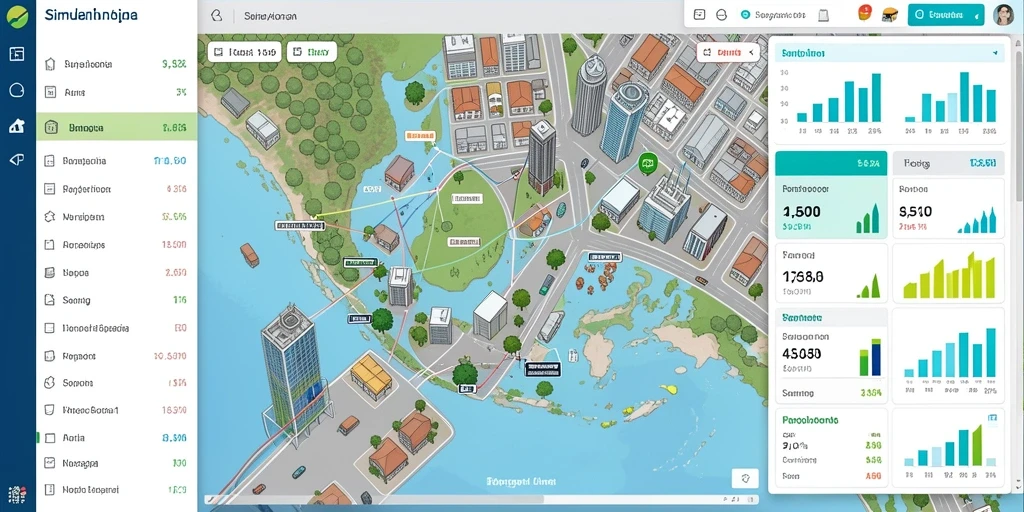Select the last sidebar row at the bottom
The image size is (1024, 512).
117,488
